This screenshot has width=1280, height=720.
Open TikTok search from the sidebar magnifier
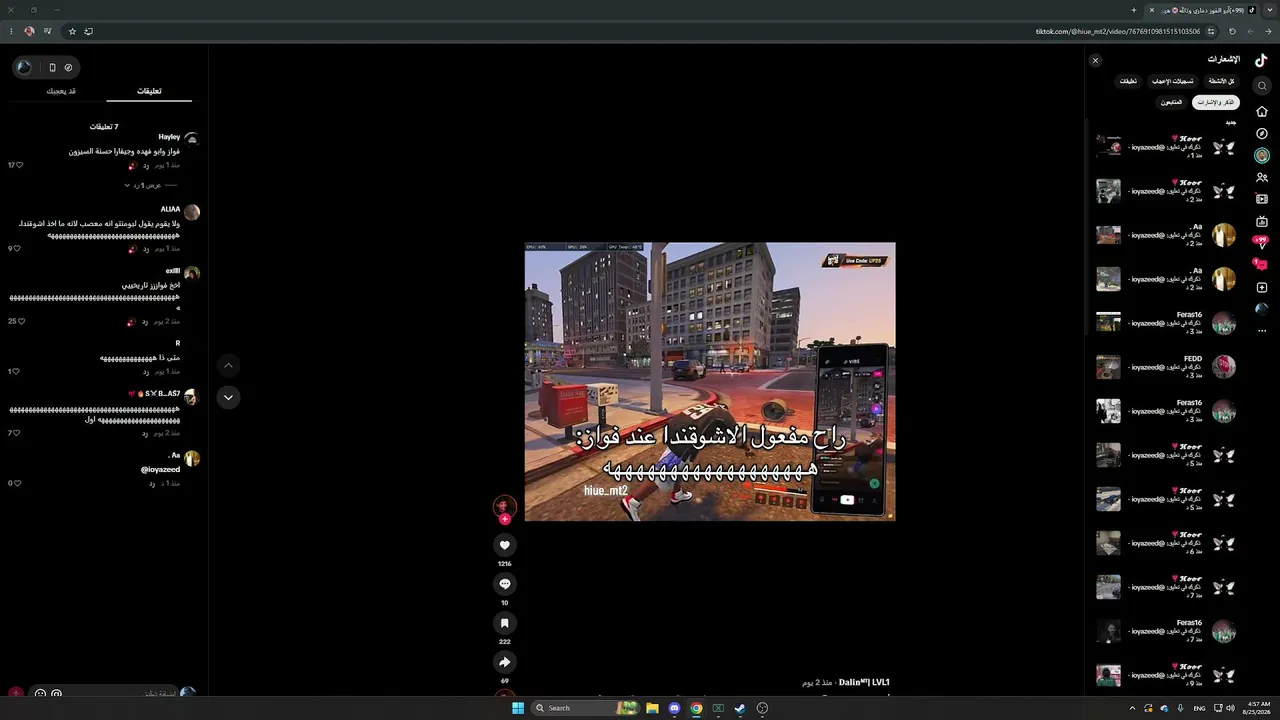coord(1262,86)
